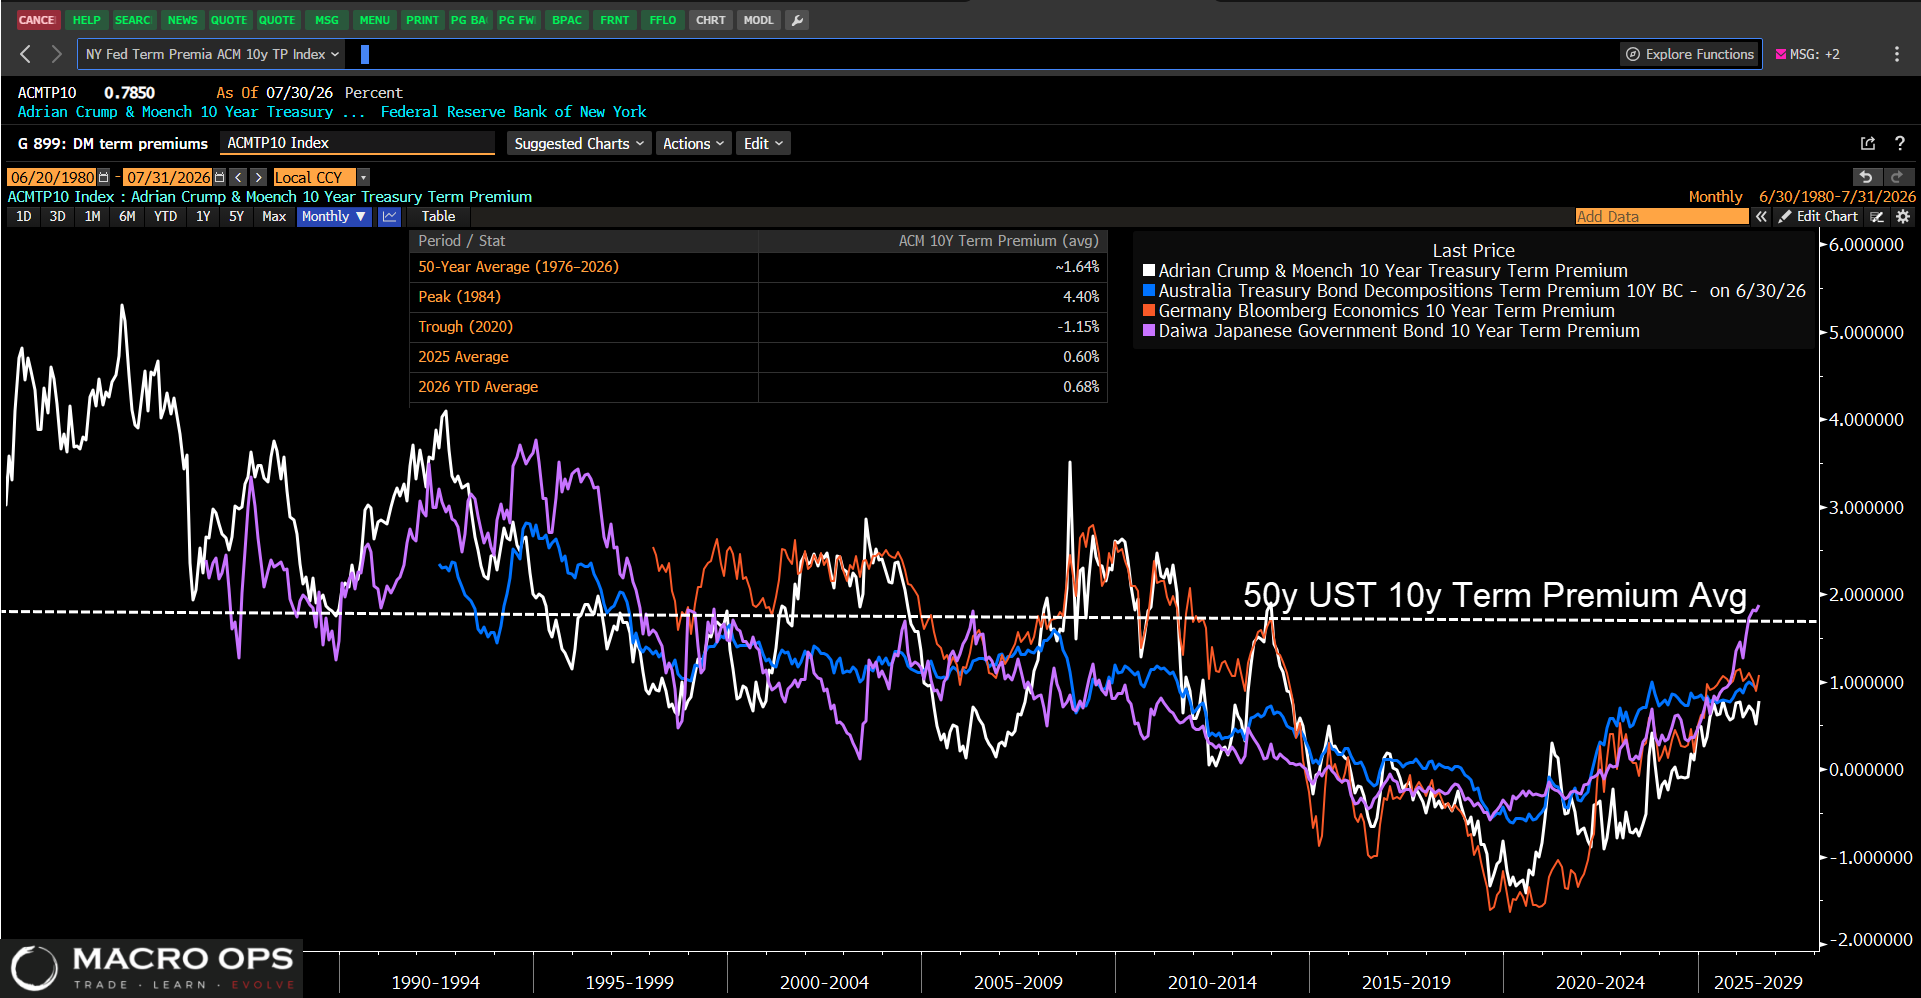Select the YTD range option
This screenshot has height=998, width=1921.
165,216
